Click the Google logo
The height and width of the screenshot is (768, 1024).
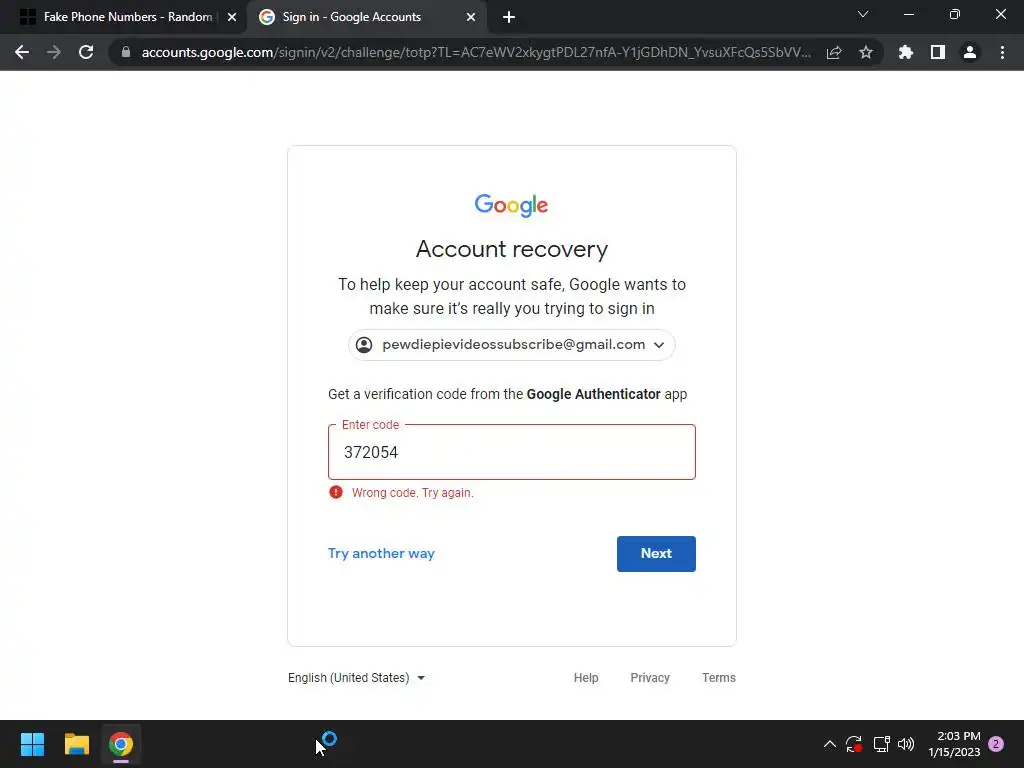tap(511, 205)
